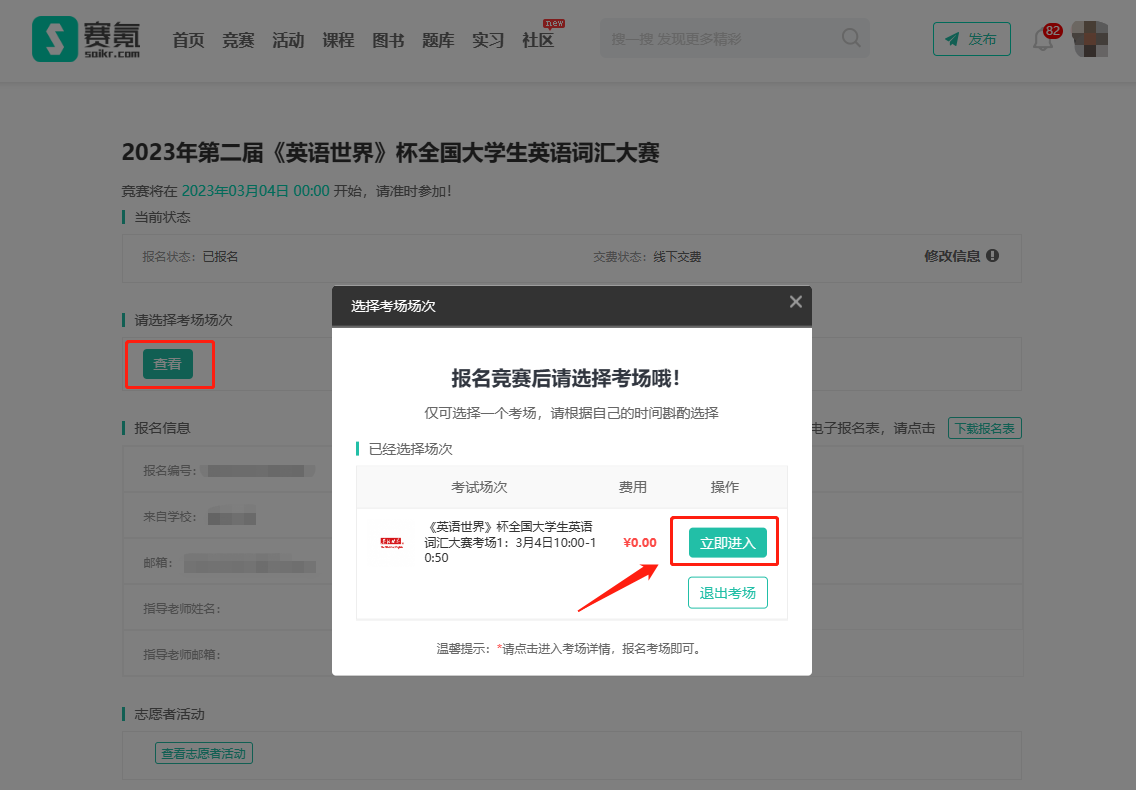This screenshot has width=1136, height=790.
Task: Close the 选择考场场次 dialog
Action: [x=795, y=302]
